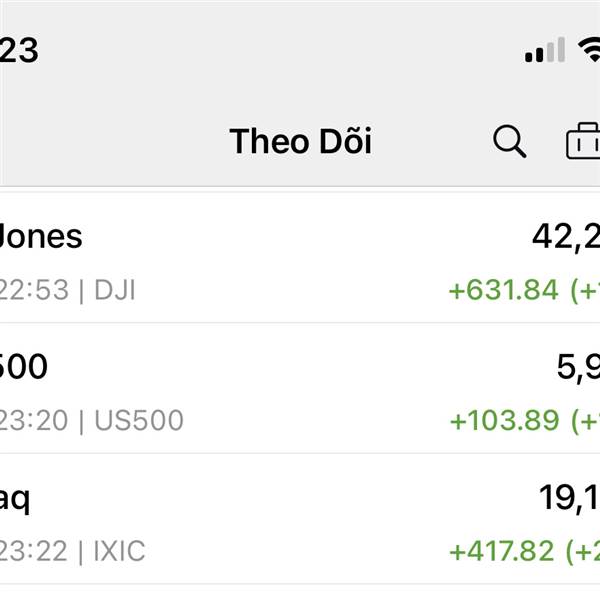Tap the 22:53 Dow Jones timestamp

[34, 290]
